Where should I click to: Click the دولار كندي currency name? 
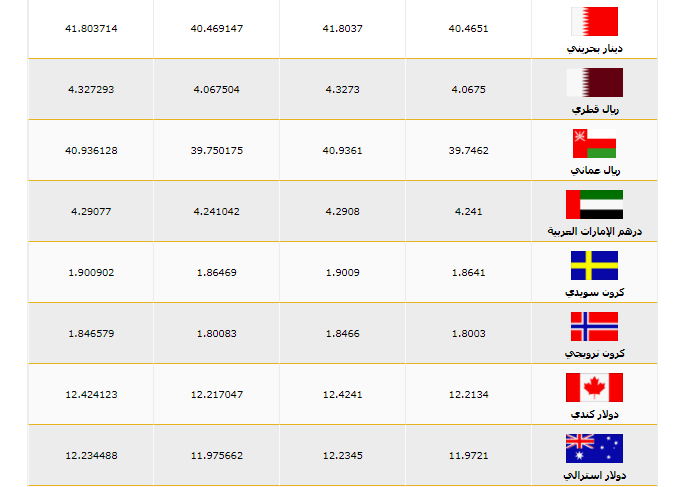click(x=594, y=414)
